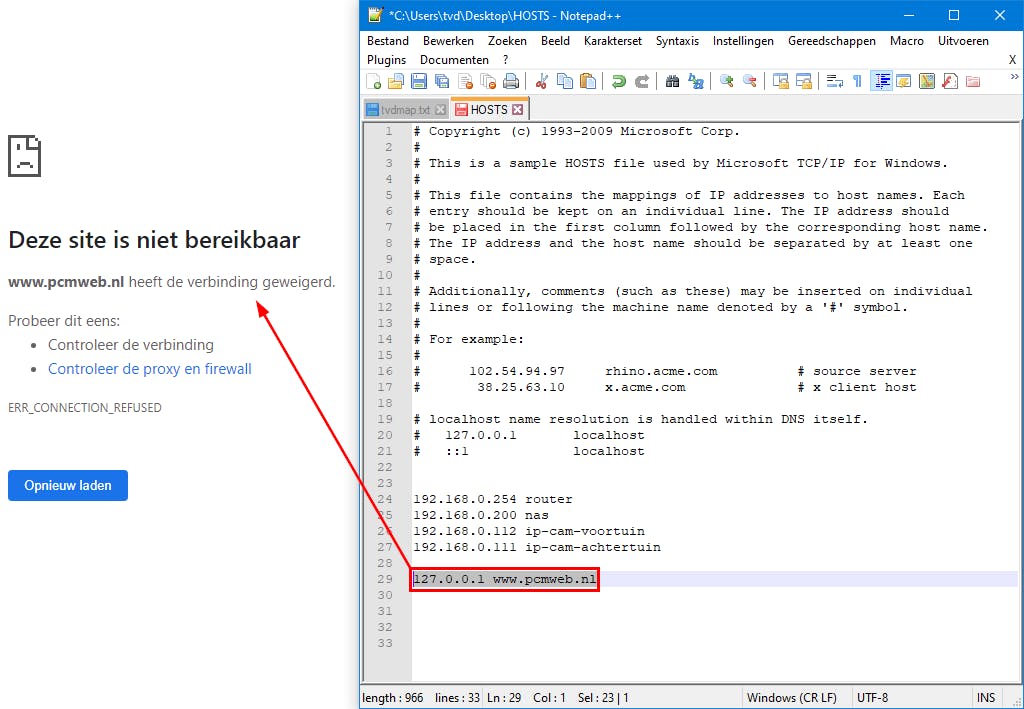Viewport: 1024px width, 709px height.
Task: Open the Syntaxis menu
Action: [677, 40]
